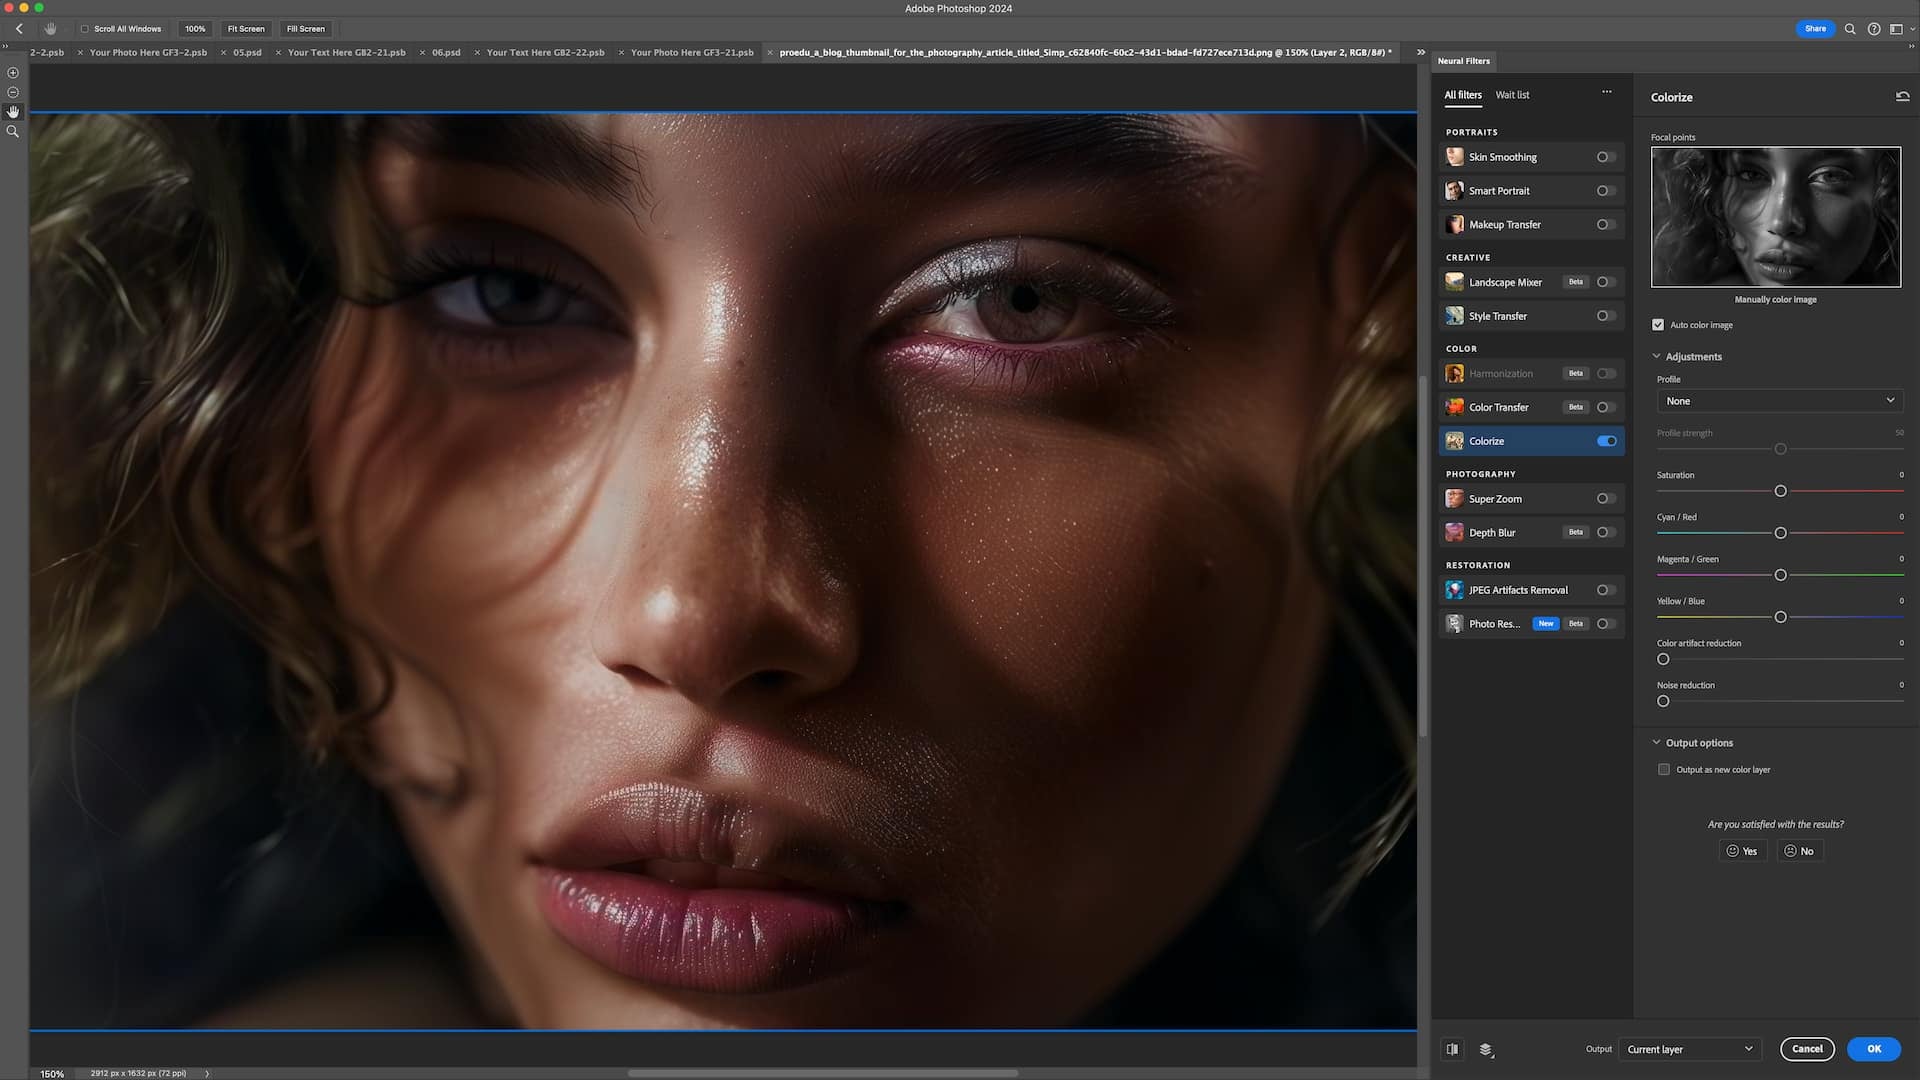The image size is (1920, 1080).
Task: Click the Style Transfer filter icon
Action: [1455, 316]
